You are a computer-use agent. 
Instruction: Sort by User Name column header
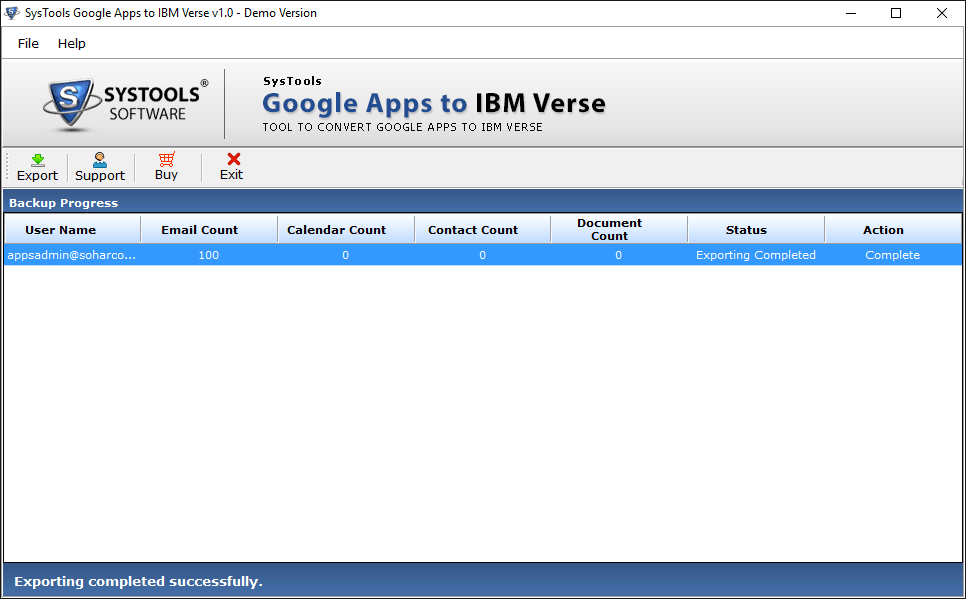(73, 230)
